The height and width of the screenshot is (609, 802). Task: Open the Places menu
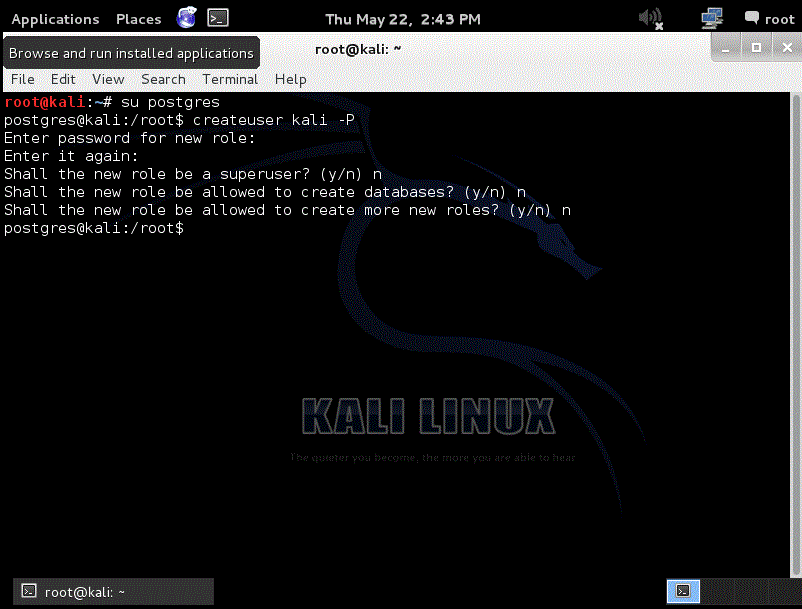pos(138,19)
